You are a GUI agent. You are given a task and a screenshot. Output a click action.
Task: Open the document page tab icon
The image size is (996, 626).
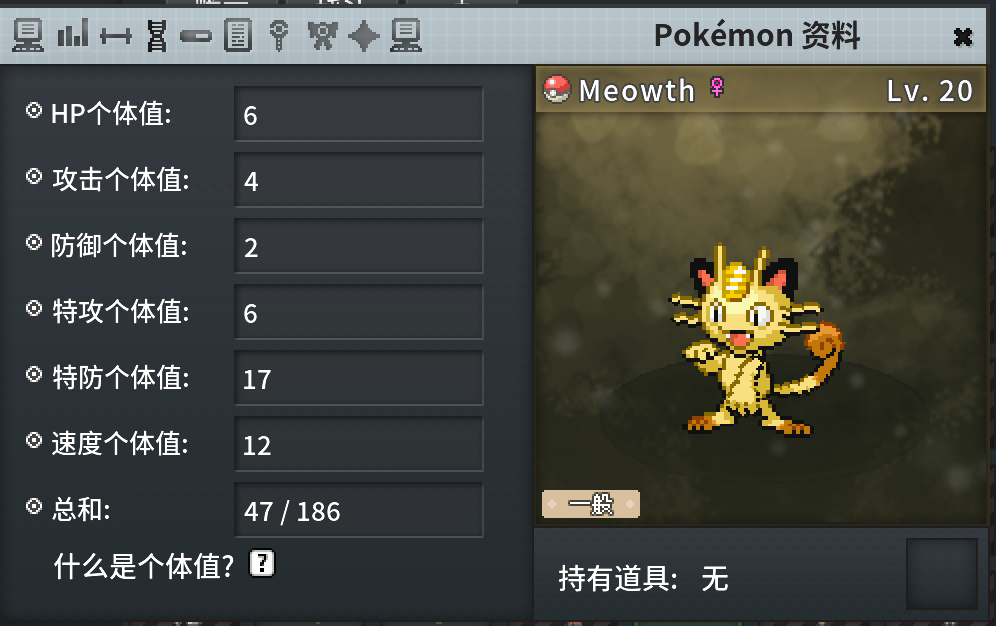click(238, 36)
